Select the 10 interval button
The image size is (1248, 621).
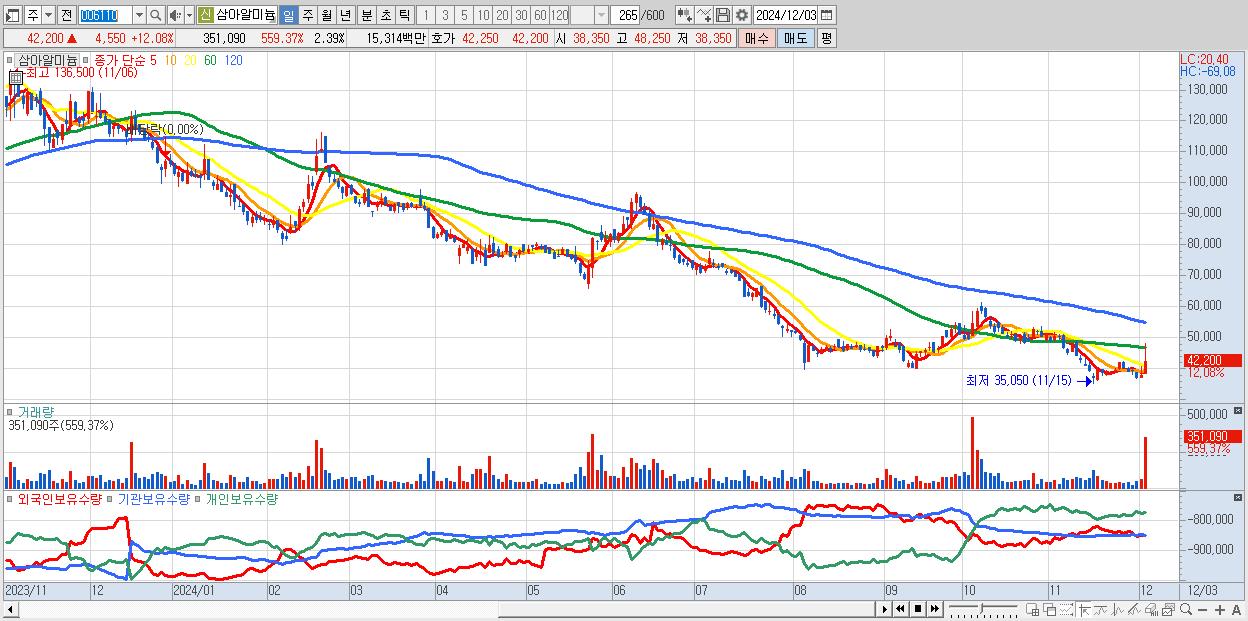(x=483, y=15)
